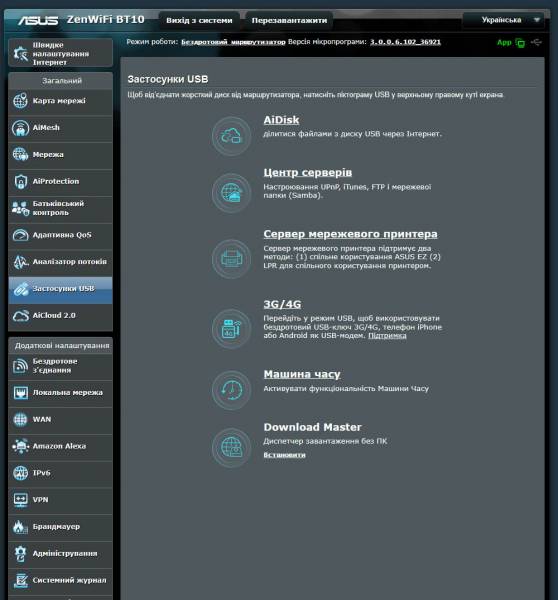558x600 pixels.
Task: Open Сервер мережевого принтера link
Action: (350, 234)
